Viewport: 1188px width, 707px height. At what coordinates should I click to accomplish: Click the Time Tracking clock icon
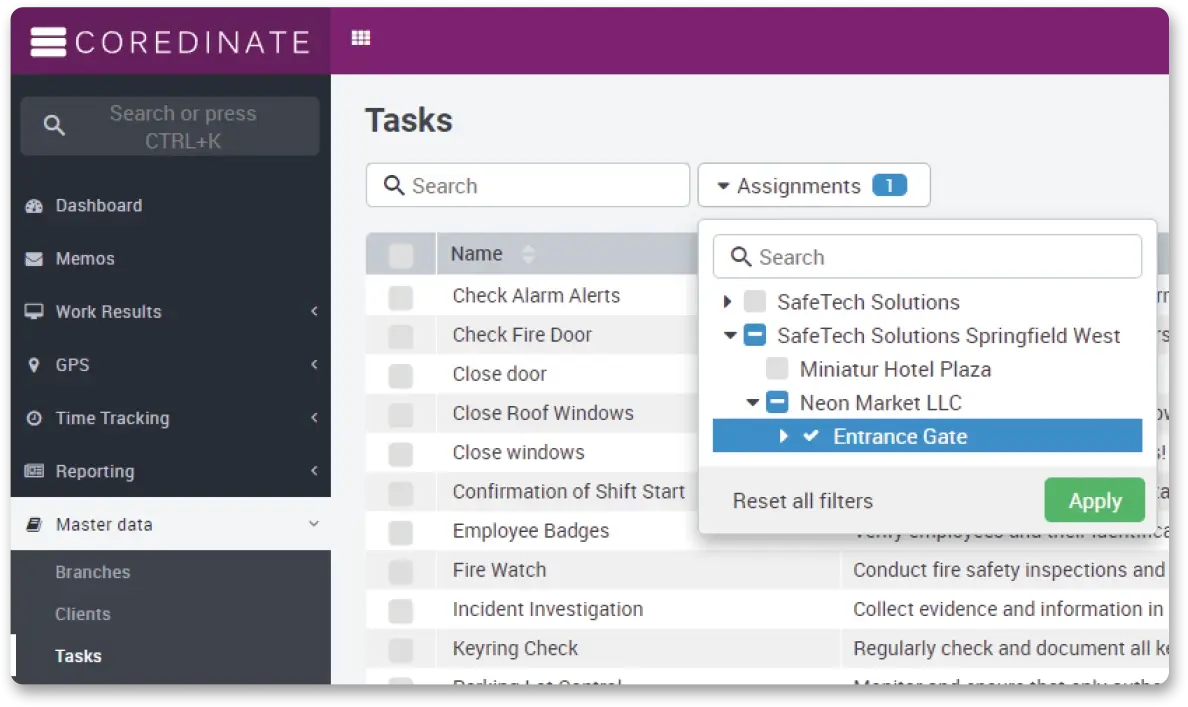[35, 418]
